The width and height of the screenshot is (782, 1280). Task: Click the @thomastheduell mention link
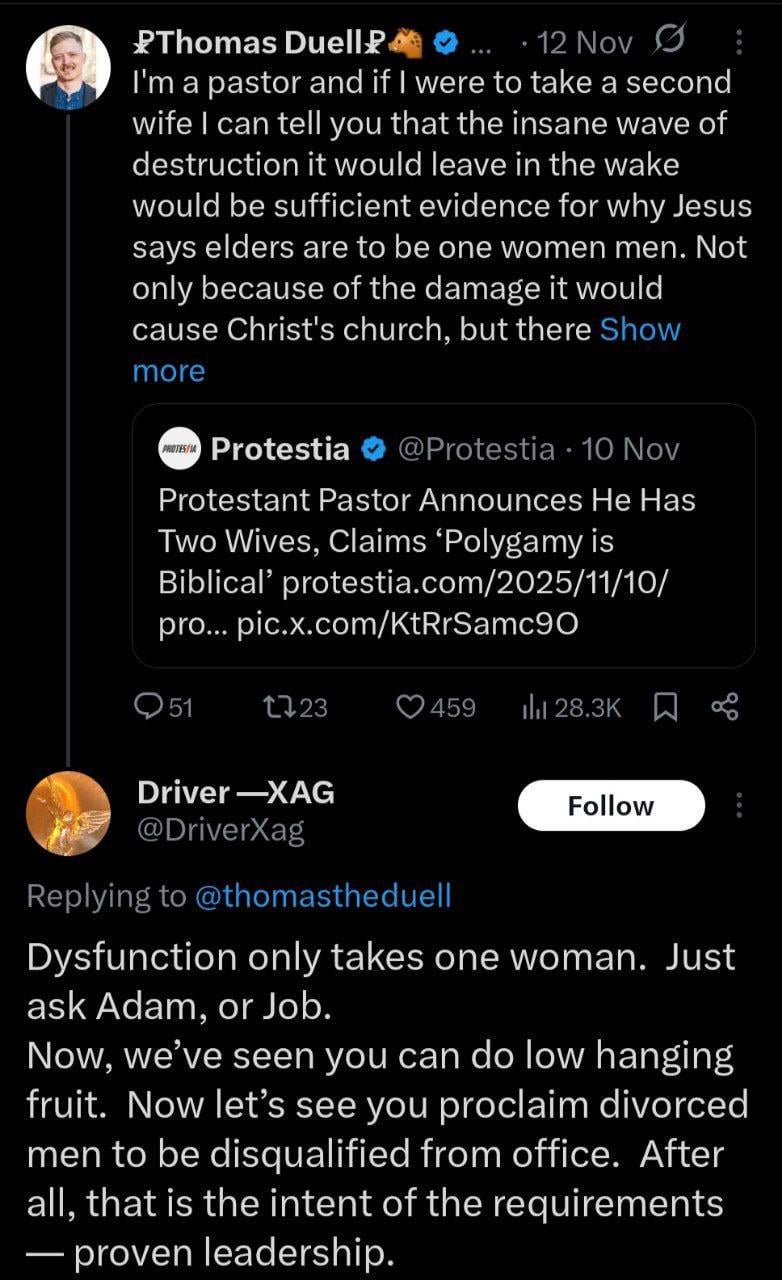click(320, 895)
